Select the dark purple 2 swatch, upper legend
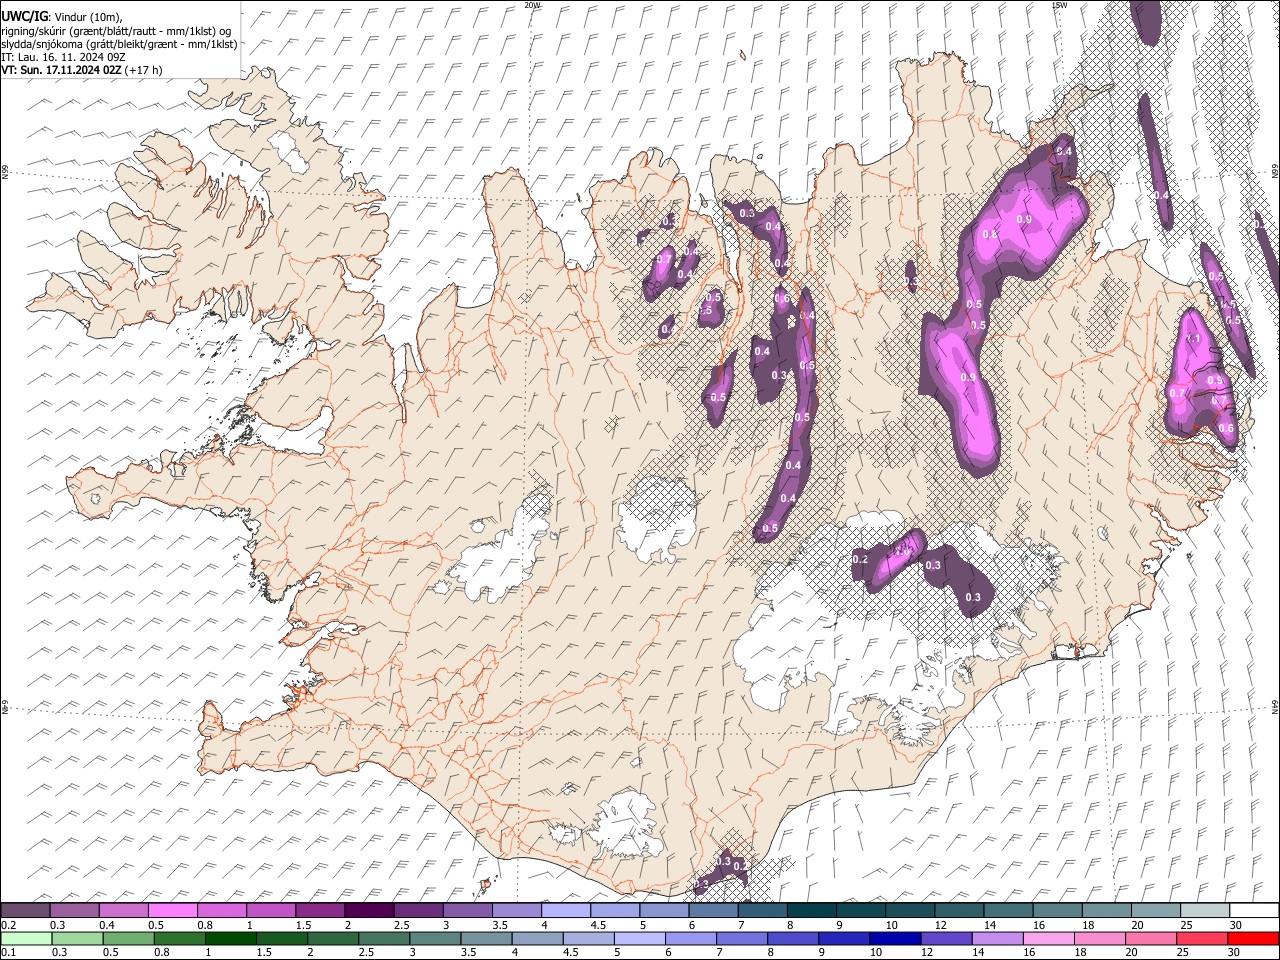Screen dimensions: 1280x960 [369, 910]
